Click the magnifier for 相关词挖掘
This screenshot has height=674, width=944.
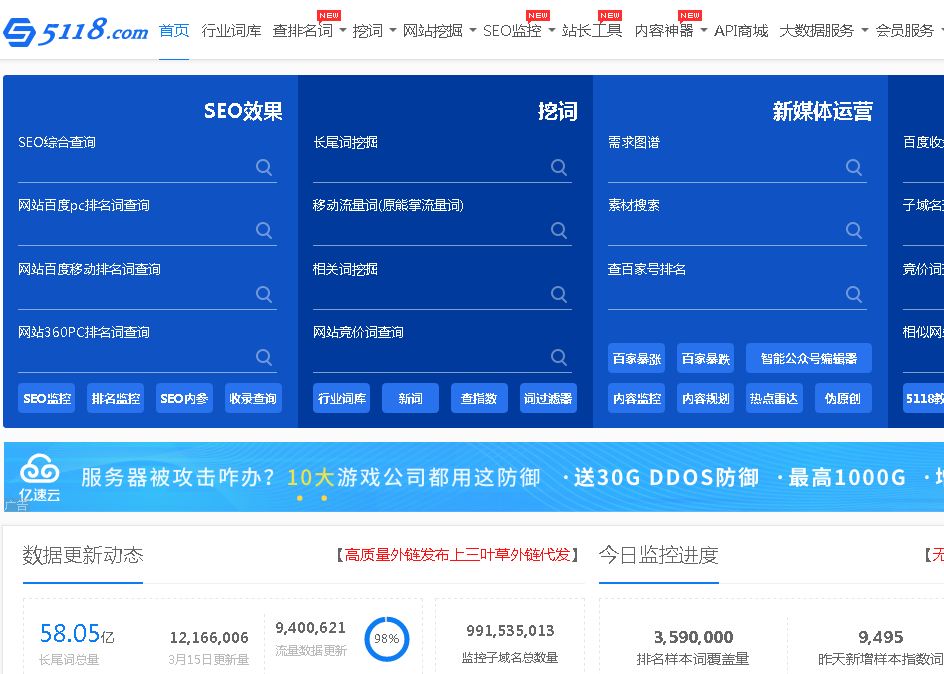pos(558,295)
